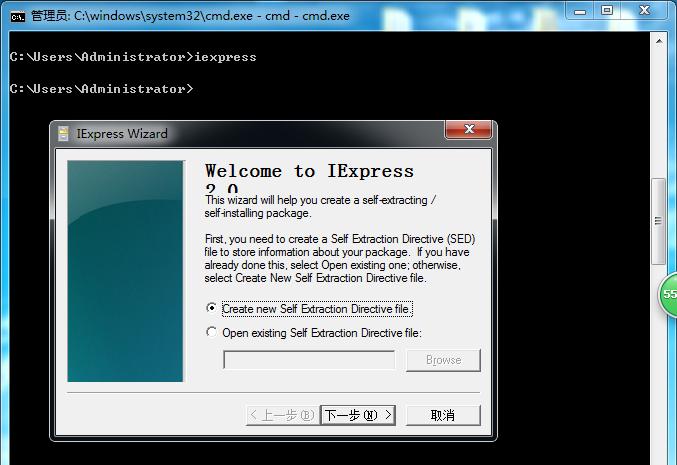The image size is (677, 465).
Task: Open the cmd.exe window system menu icon
Action: coord(18,16)
